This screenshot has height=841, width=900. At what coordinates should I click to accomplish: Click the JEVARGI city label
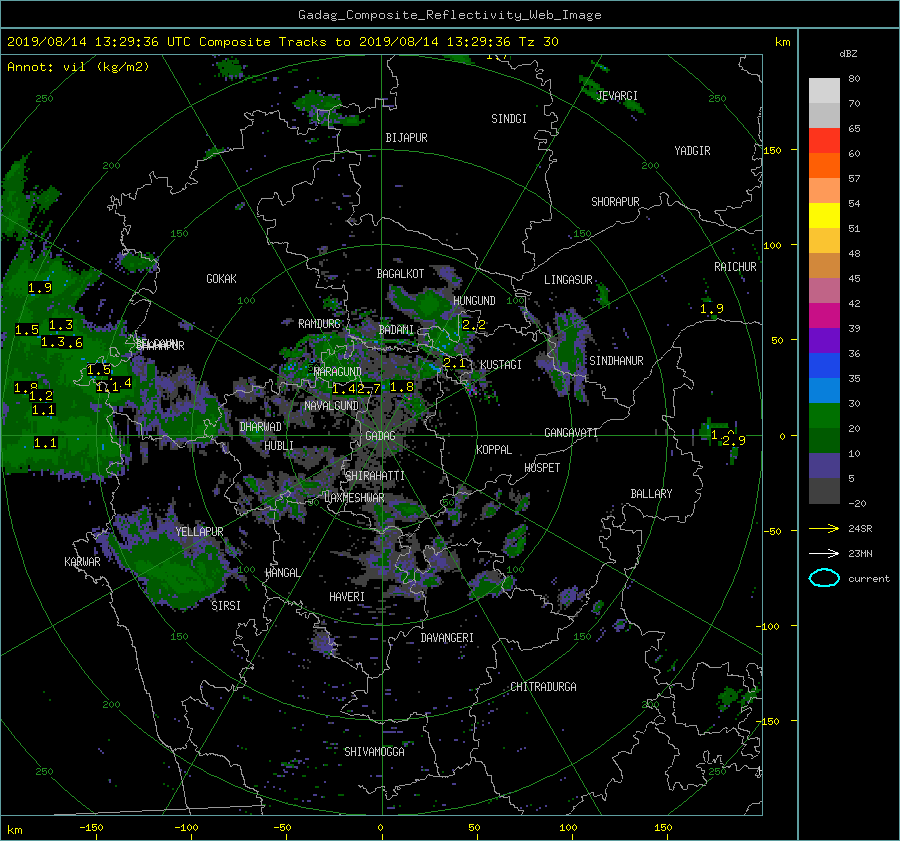pyautogui.click(x=617, y=96)
